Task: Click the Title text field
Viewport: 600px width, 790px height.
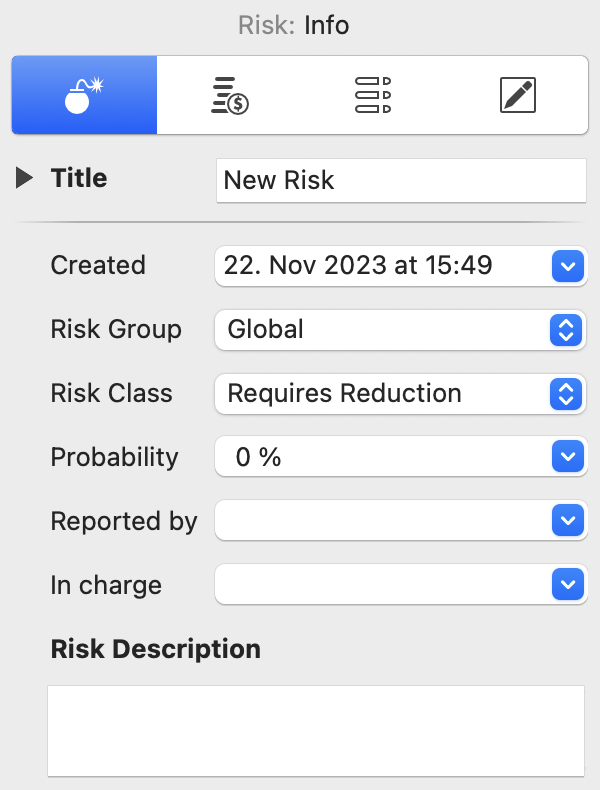Action: pyautogui.click(x=400, y=180)
